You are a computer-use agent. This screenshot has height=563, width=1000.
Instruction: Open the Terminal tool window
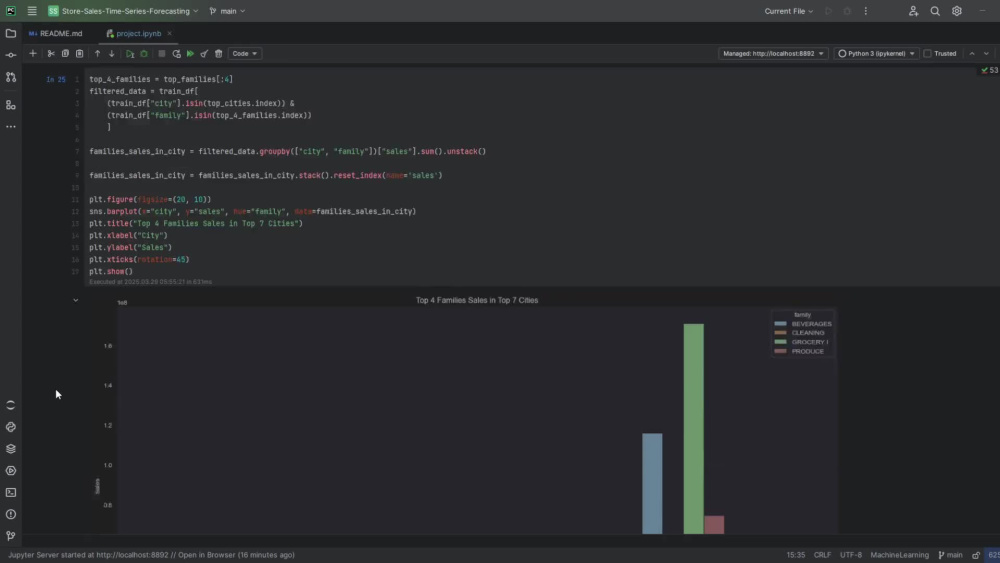point(11,492)
